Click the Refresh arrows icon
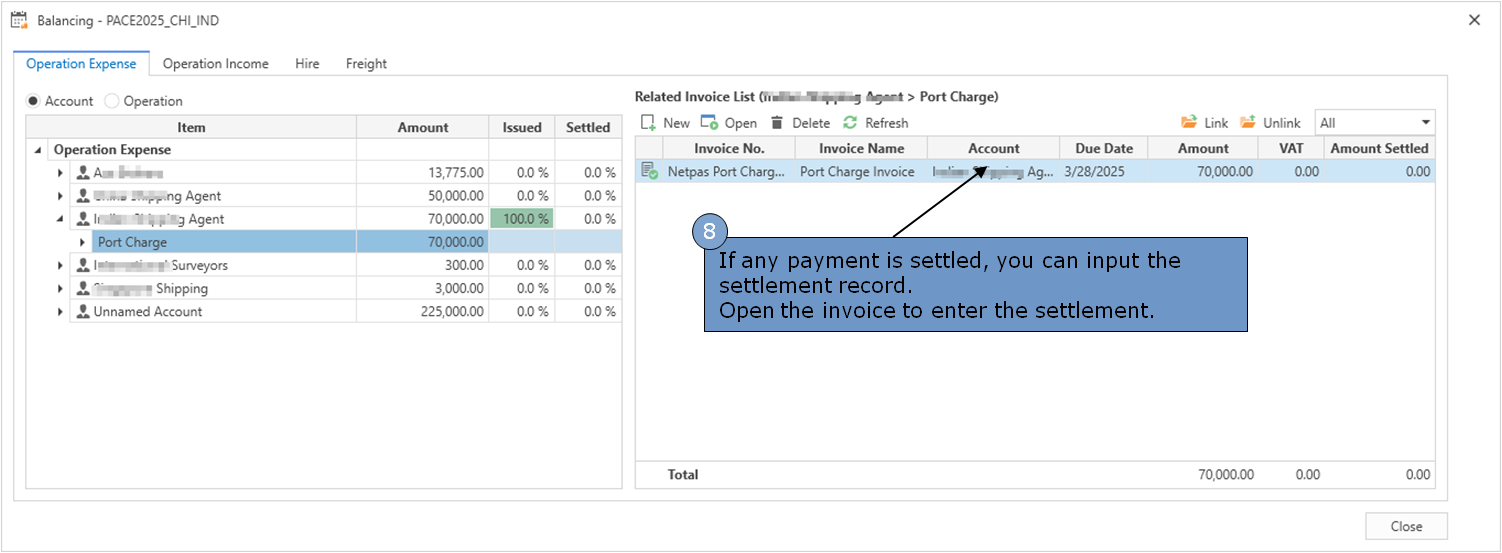This screenshot has width=1502, height=553. [850, 123]
